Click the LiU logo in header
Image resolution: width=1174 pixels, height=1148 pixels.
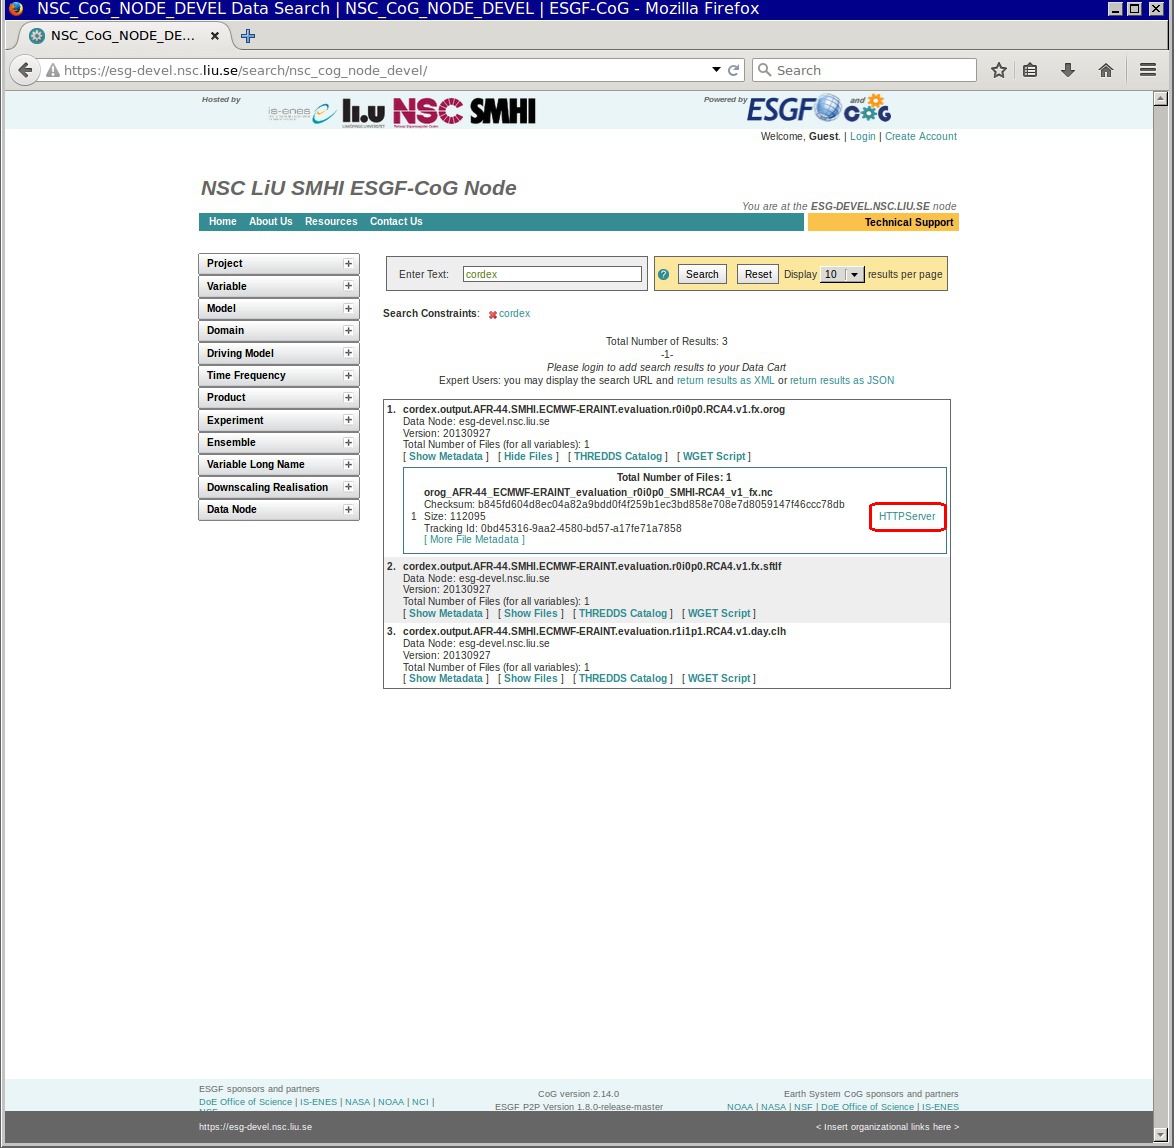(x=363, y=112)
